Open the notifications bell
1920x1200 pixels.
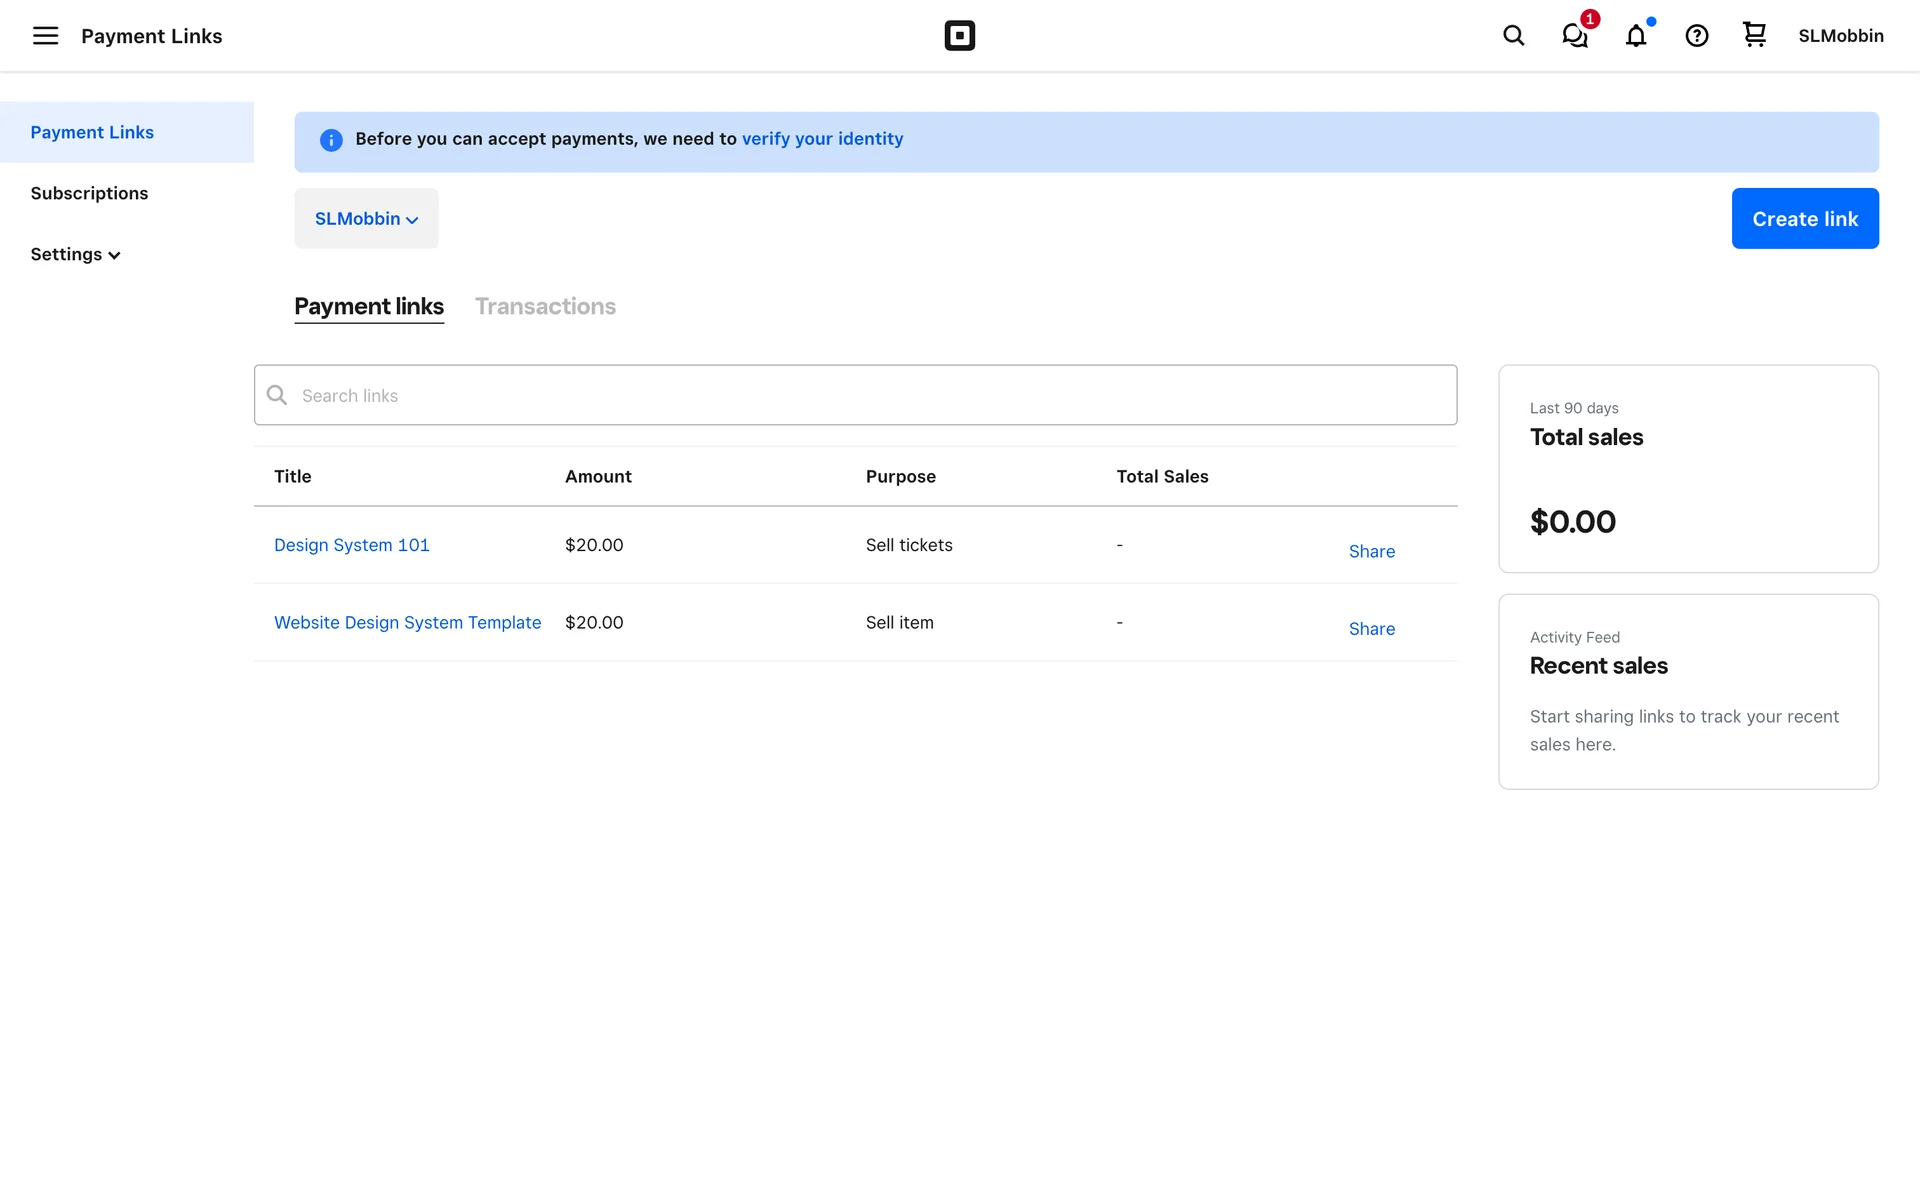[1635, 36]
